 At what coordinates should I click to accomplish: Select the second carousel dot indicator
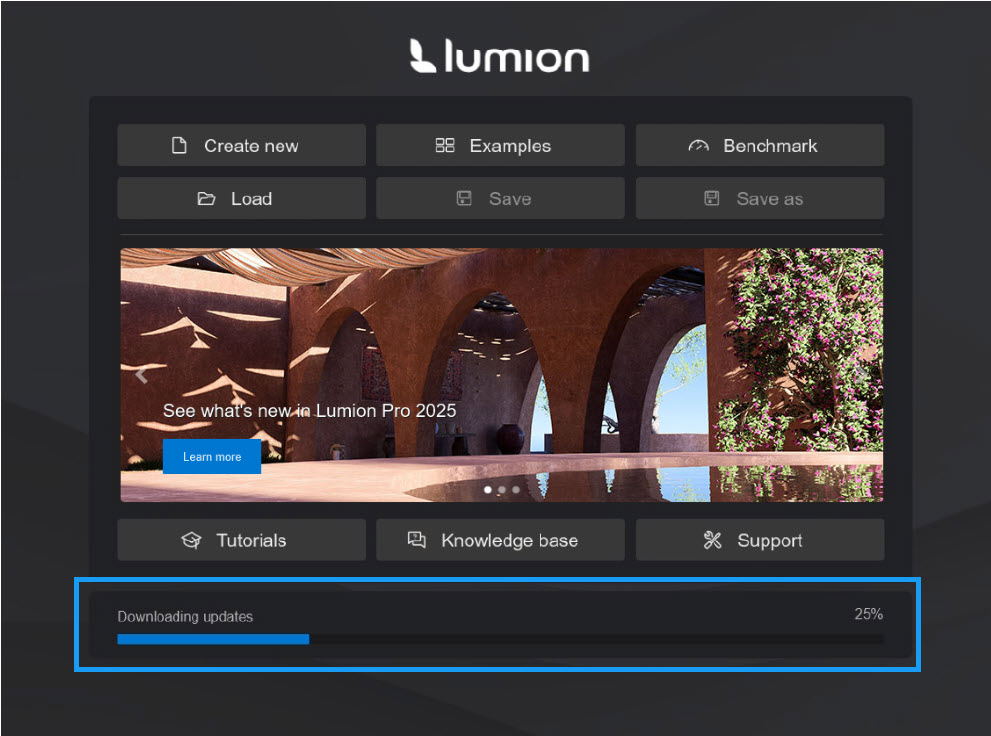[x=502, y=490]
